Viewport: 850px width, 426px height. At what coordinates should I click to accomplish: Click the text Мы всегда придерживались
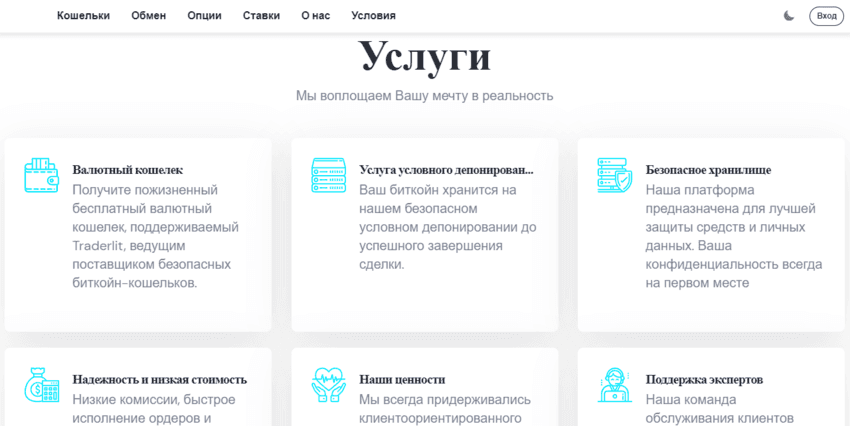click(x=445, y=400)
